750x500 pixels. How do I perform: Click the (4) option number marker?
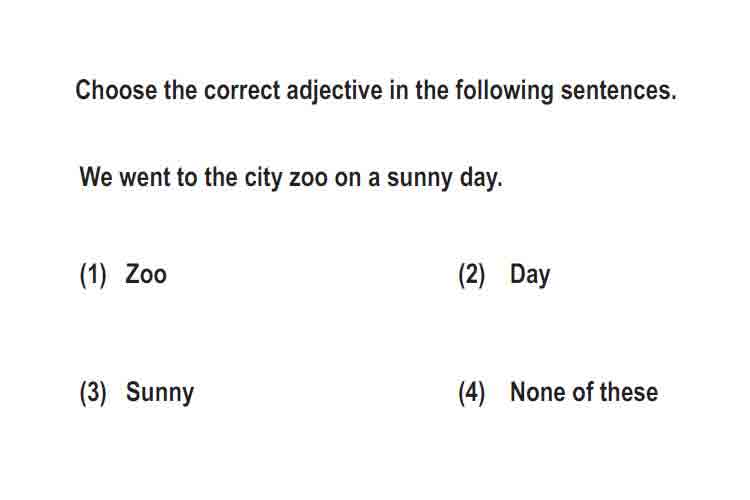click(472, 393)
